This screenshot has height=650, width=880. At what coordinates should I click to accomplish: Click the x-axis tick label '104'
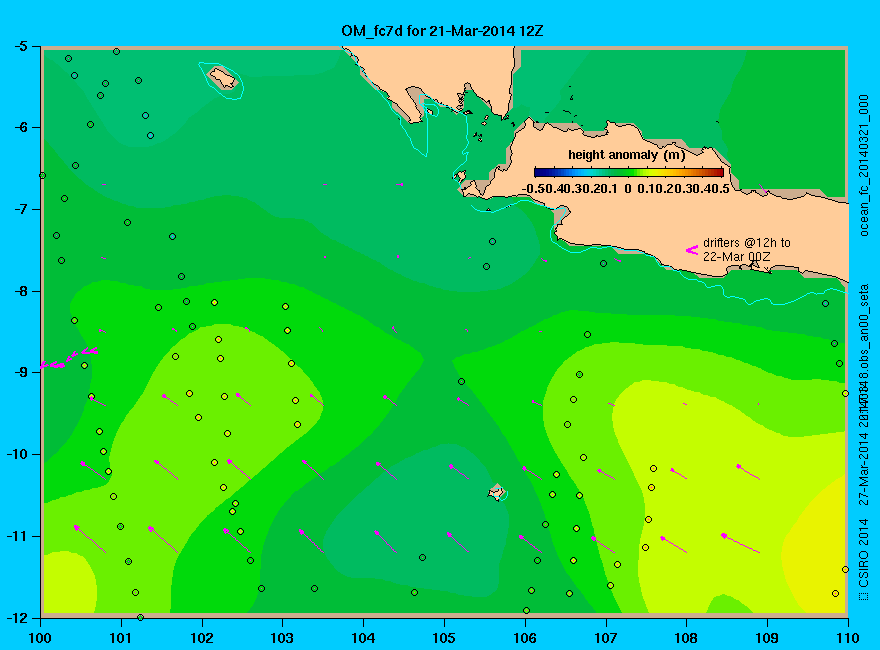[363, 638]
